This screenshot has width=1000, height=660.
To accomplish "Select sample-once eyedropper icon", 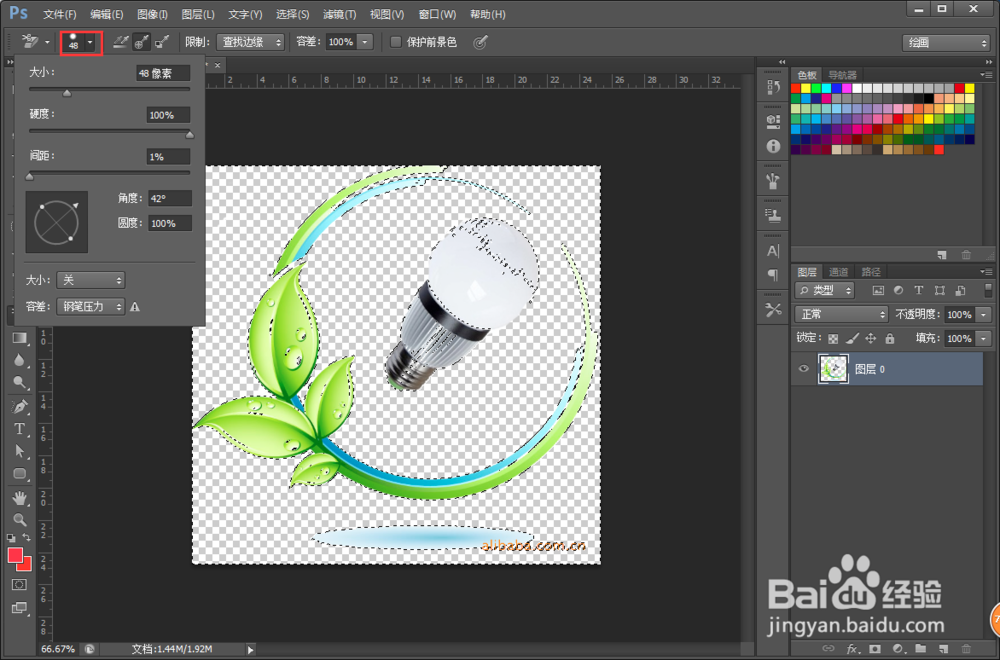I will (141, 42).
